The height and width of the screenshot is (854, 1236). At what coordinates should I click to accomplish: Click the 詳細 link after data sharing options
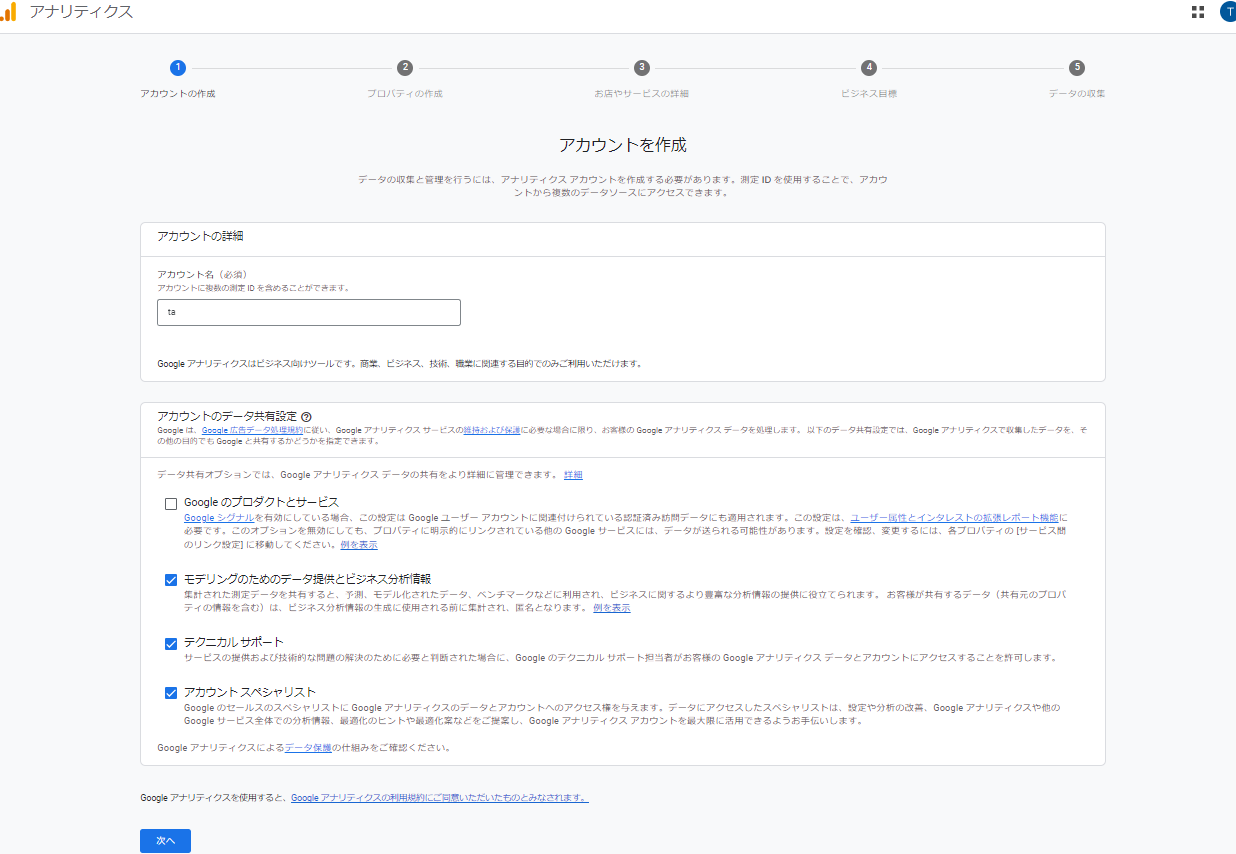573,474
